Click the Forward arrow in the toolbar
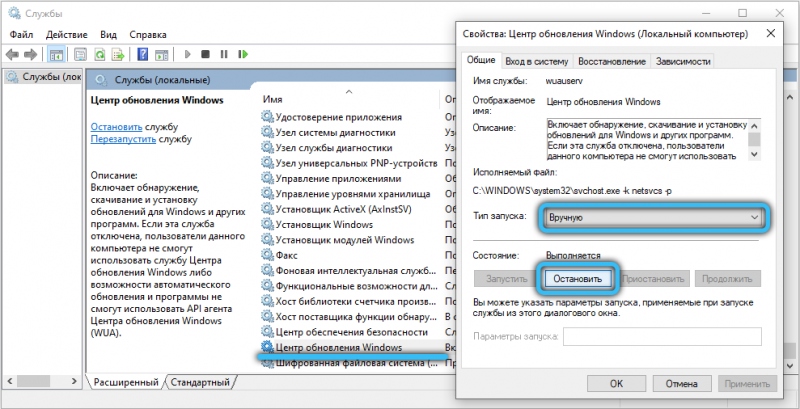 pyautogui.click(x=30, y=54)
